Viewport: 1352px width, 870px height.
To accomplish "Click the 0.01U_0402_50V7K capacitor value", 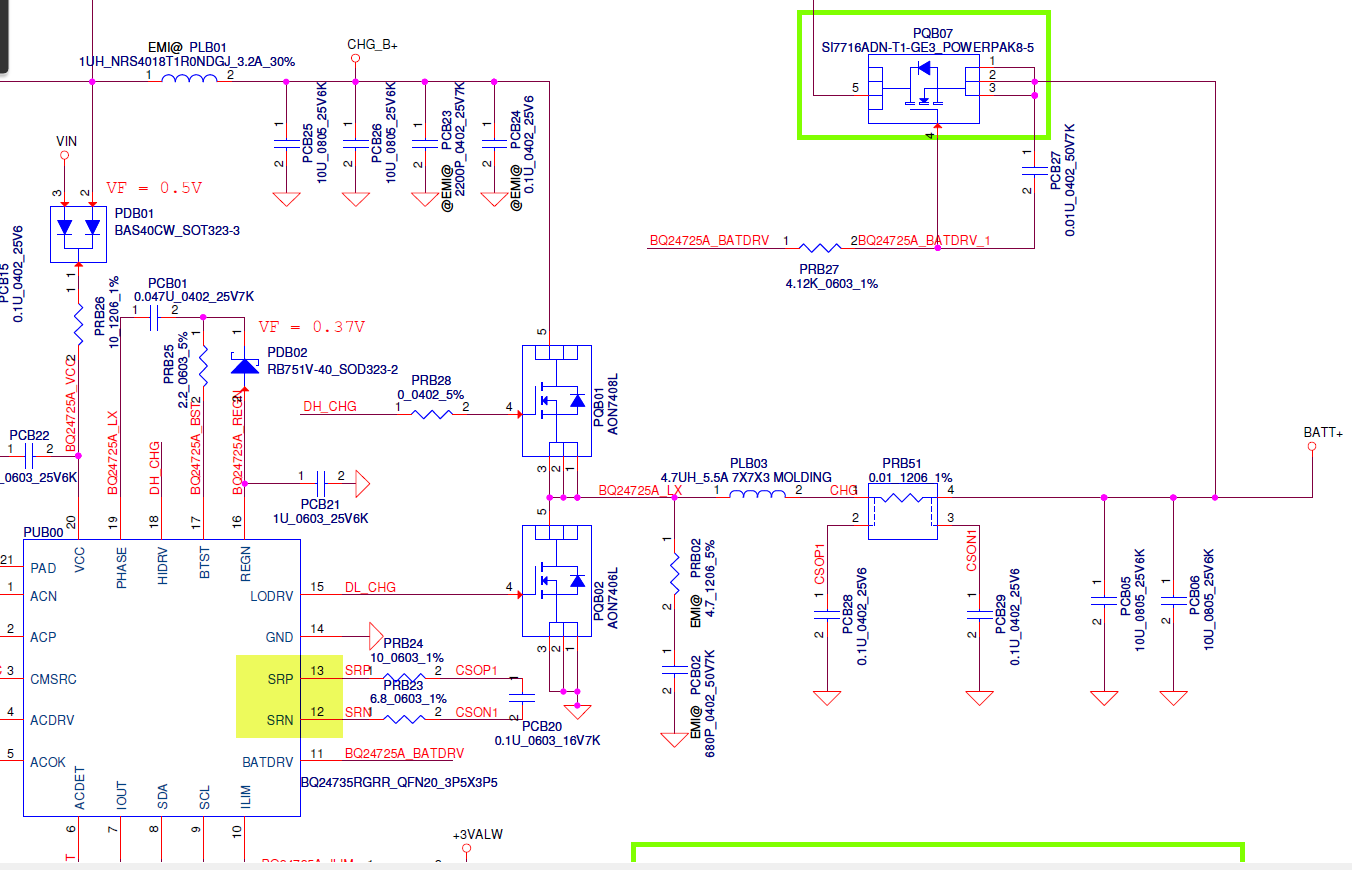I will [1070, 181].
